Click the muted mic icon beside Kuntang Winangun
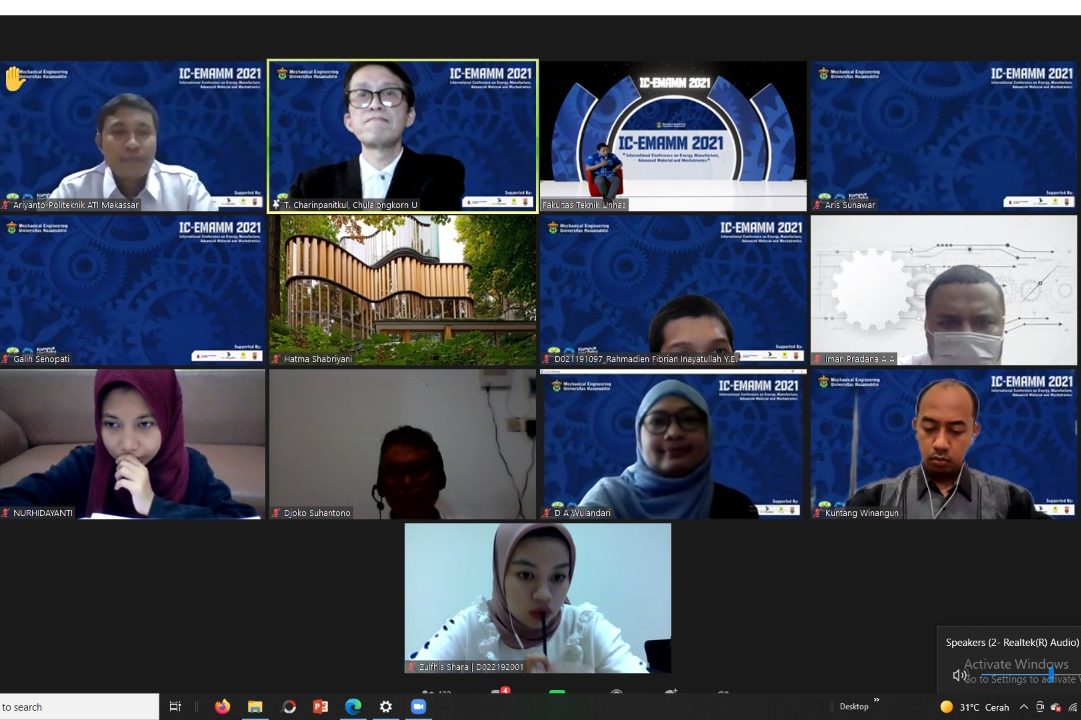Viewport: 1081px width, 720px height. tap(818, 513)
